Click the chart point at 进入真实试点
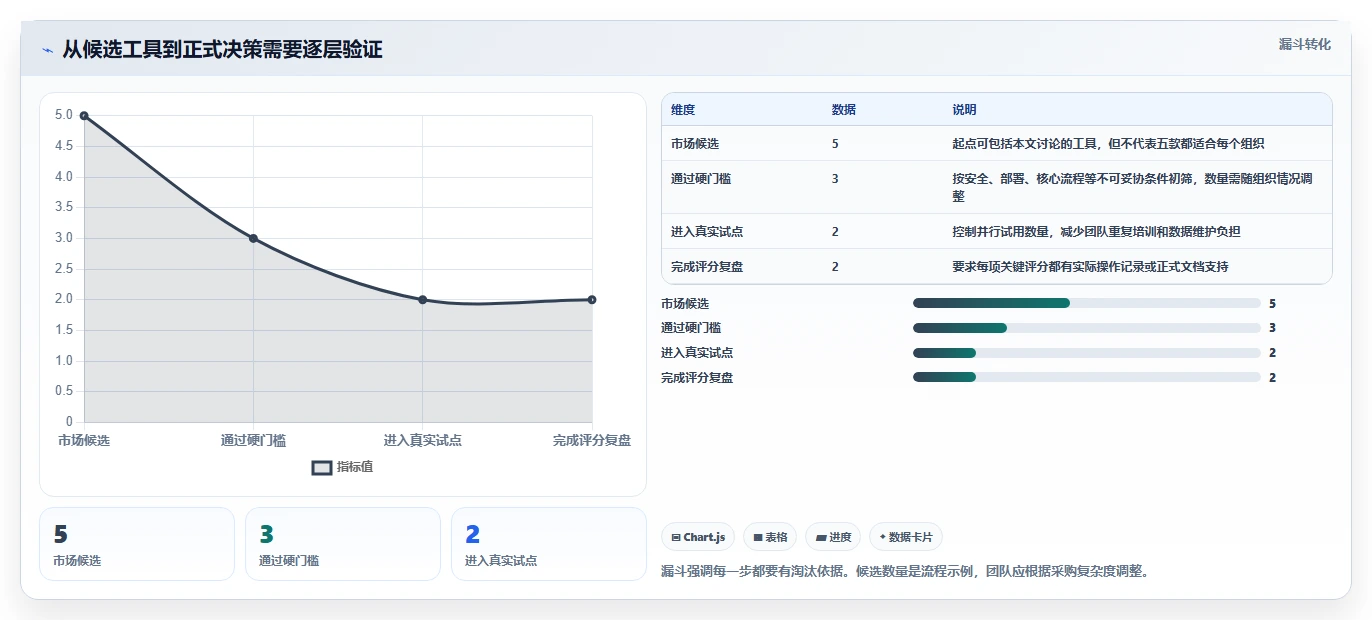Viewport: 1372px width, 620px height. [422, 300]
